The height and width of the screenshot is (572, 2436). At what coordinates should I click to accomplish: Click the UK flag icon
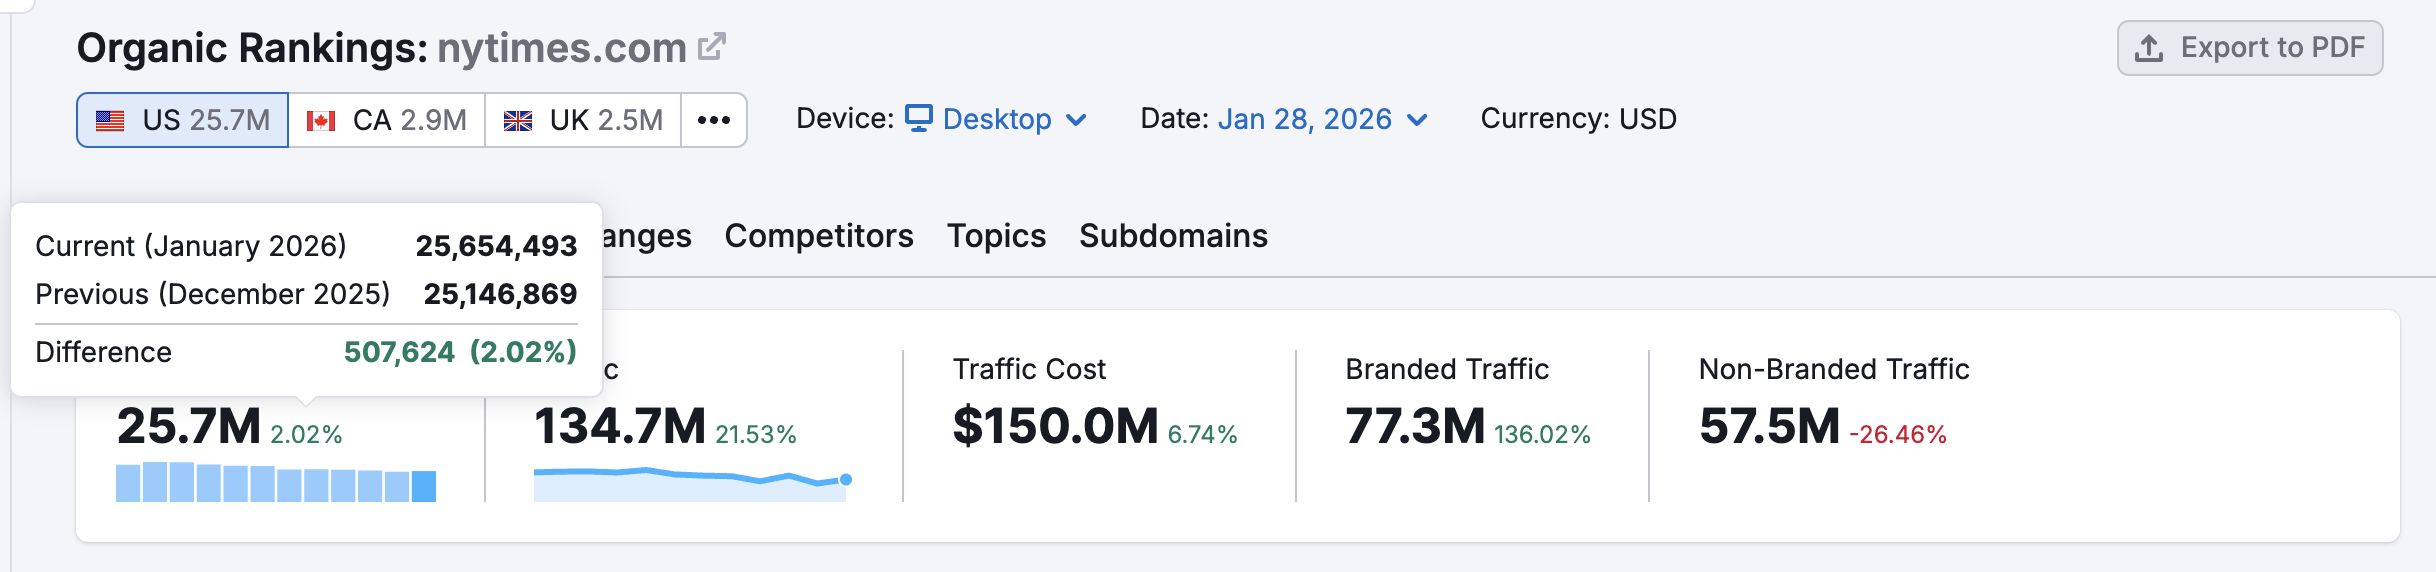point(518,121)
